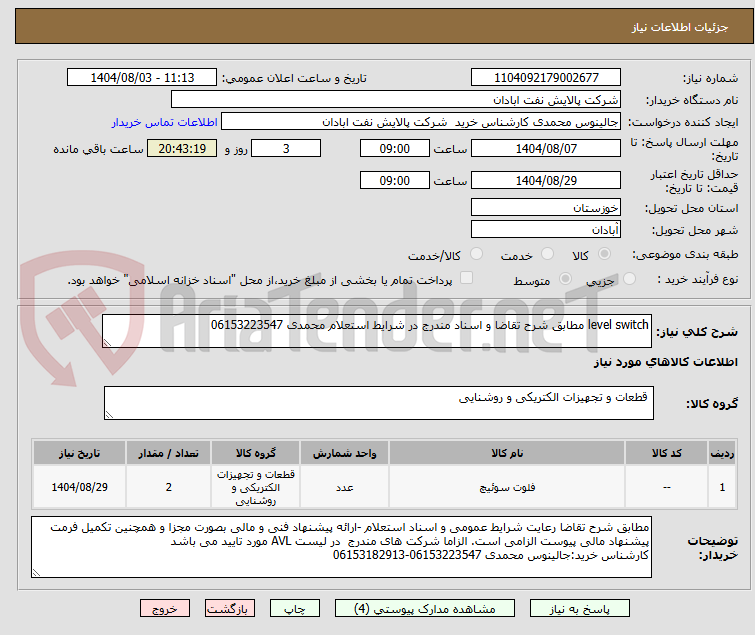This screenshot has width=755, height=635.
Task: Click response deadline date 1404/08/07
Action: pos(546,148)
